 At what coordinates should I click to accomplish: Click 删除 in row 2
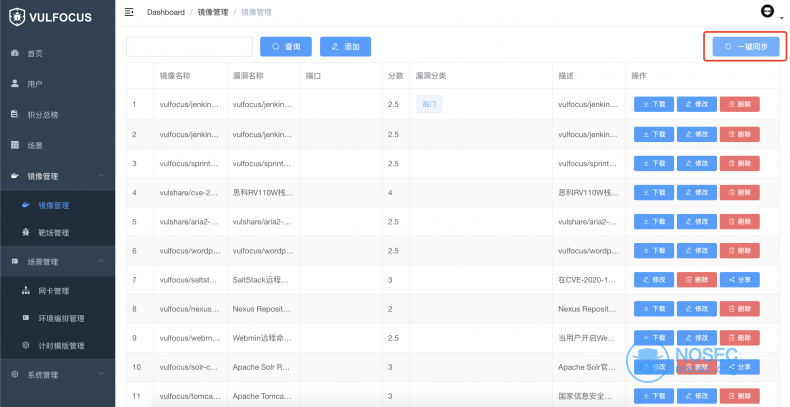coord(740,134)
